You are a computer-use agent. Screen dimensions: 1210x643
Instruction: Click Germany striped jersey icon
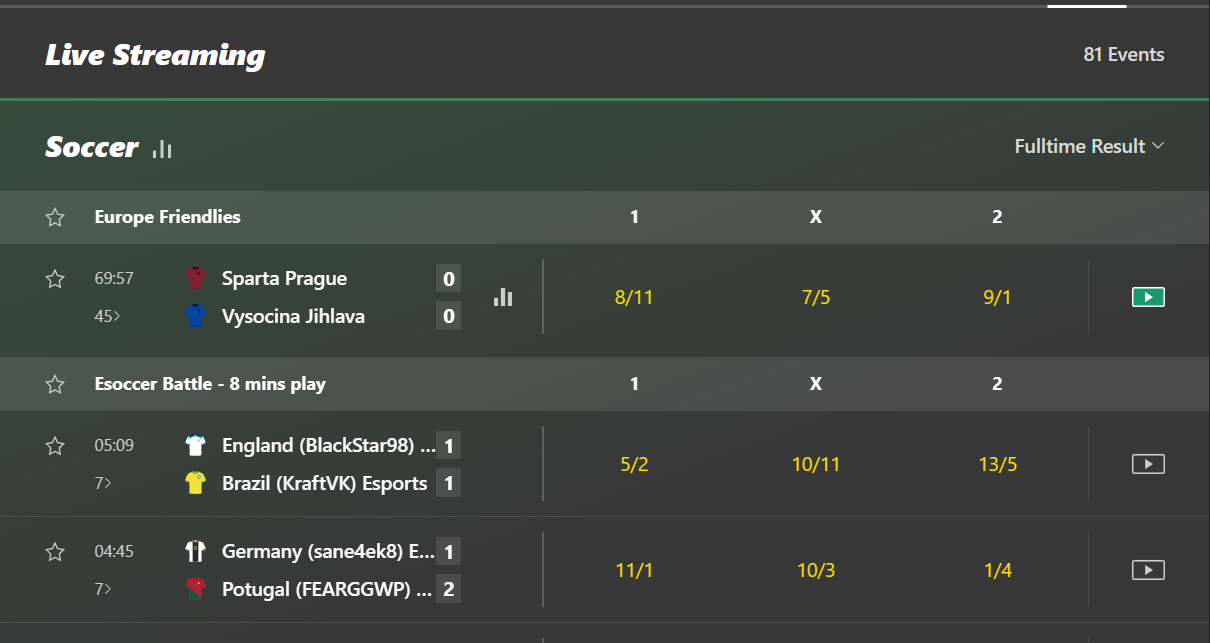195,551
